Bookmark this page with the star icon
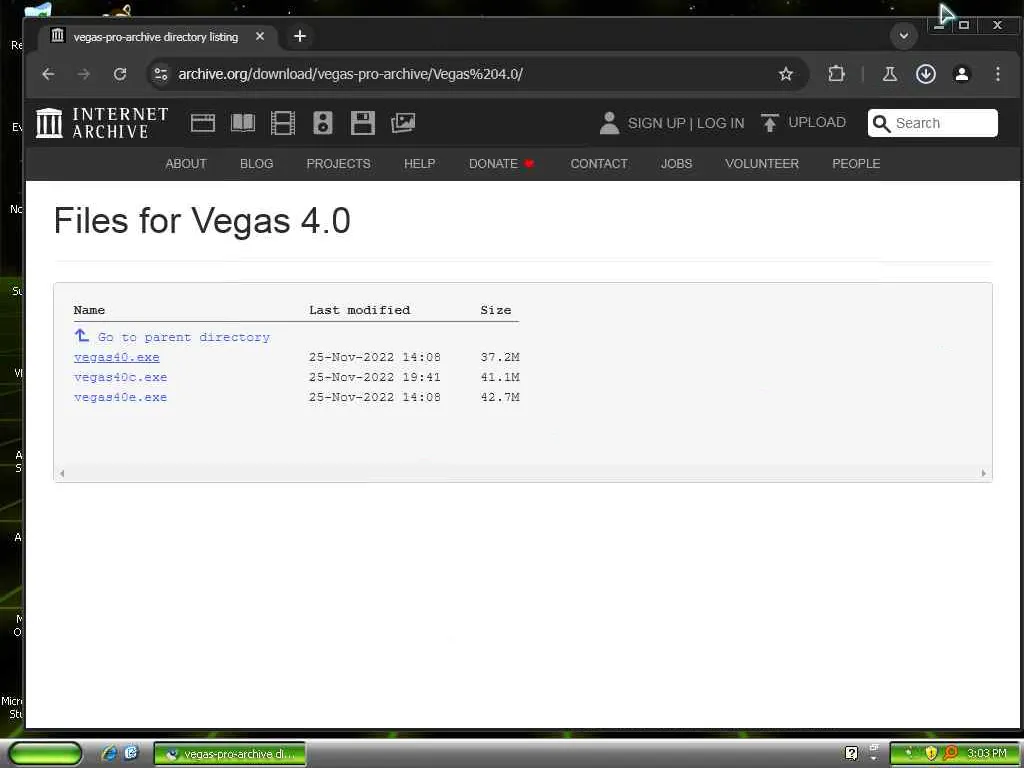The image size is (1024, 768). [786, 74]
